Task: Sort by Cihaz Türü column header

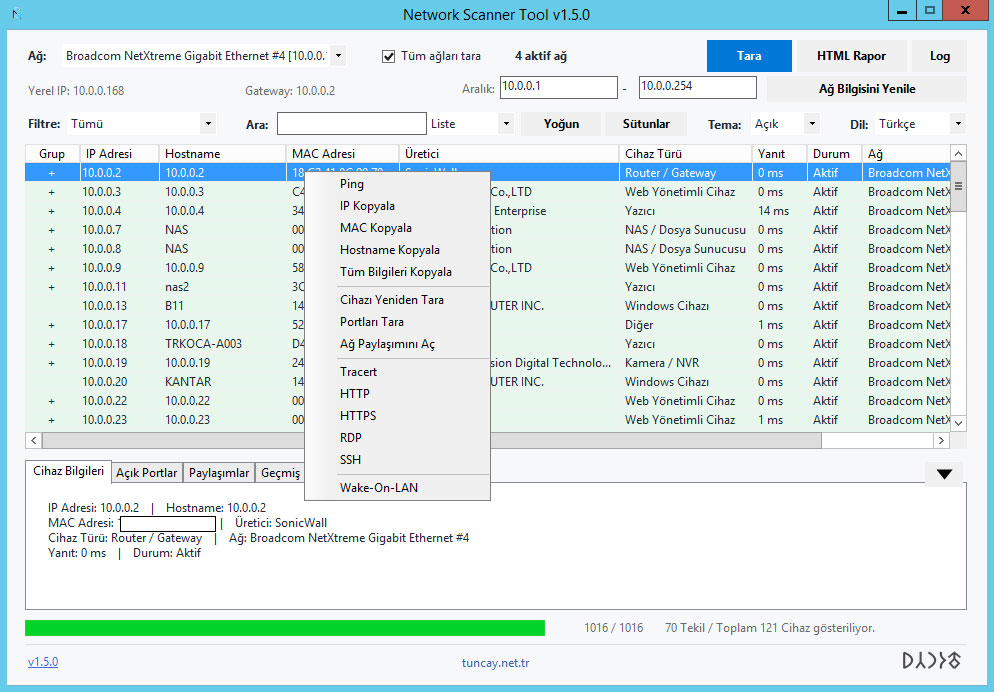Action: (x=685, y=153)
